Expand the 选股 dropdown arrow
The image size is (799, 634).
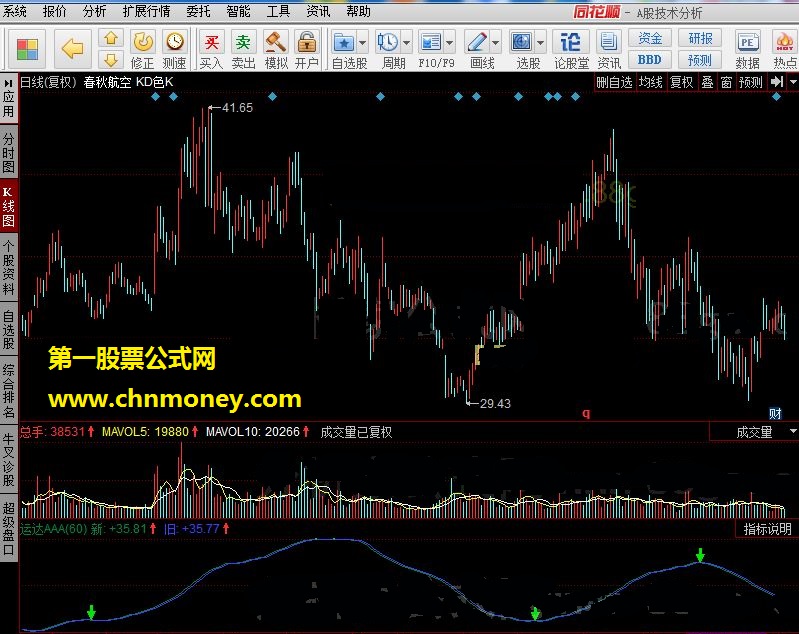(540, 43)
